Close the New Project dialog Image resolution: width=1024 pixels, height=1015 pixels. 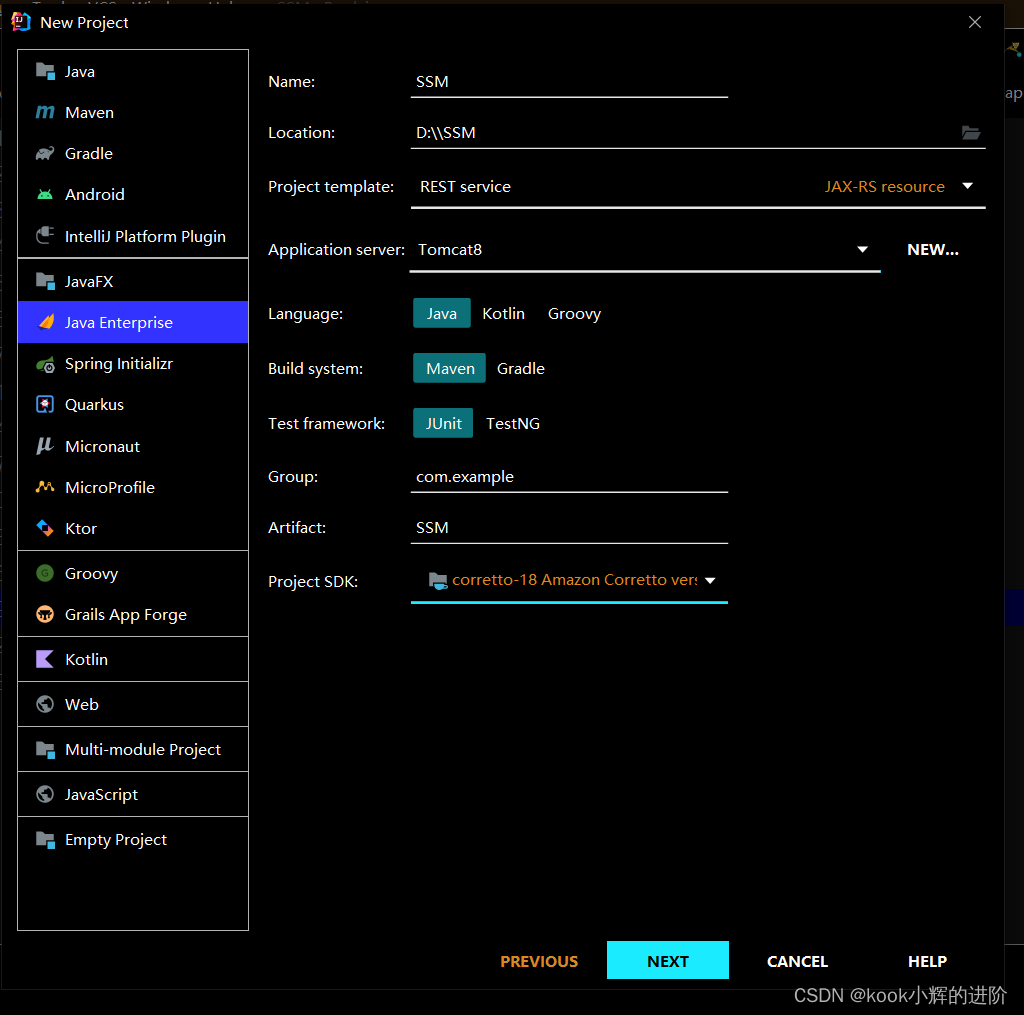974,22
